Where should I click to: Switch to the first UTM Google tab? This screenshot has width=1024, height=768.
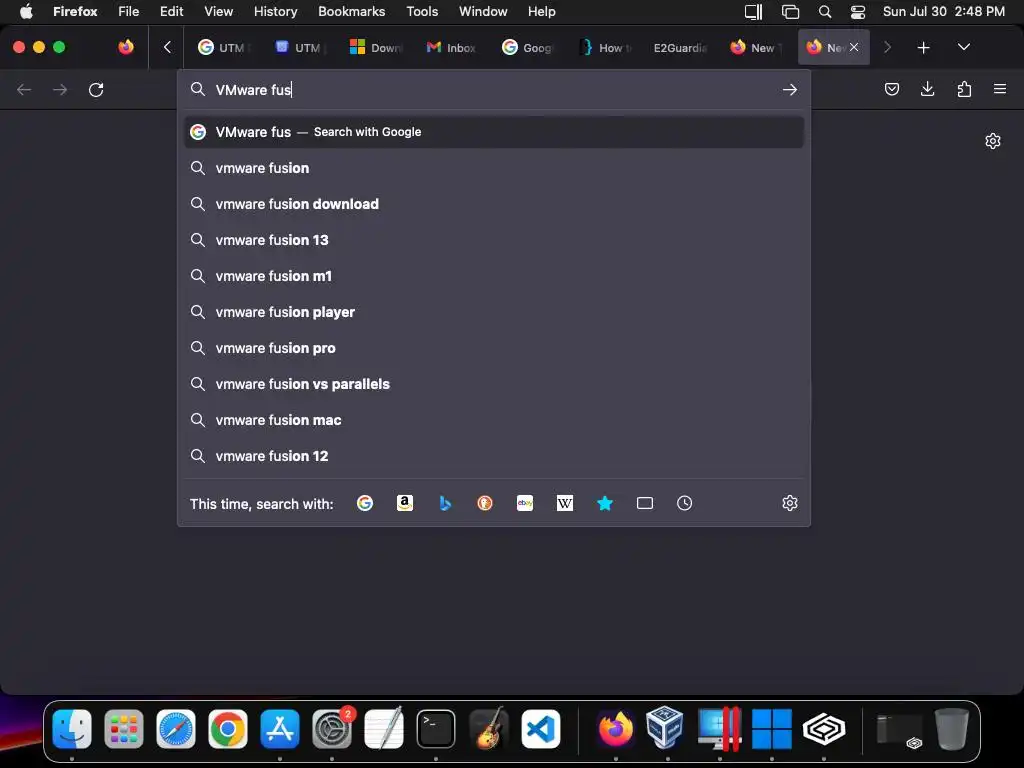224,48
